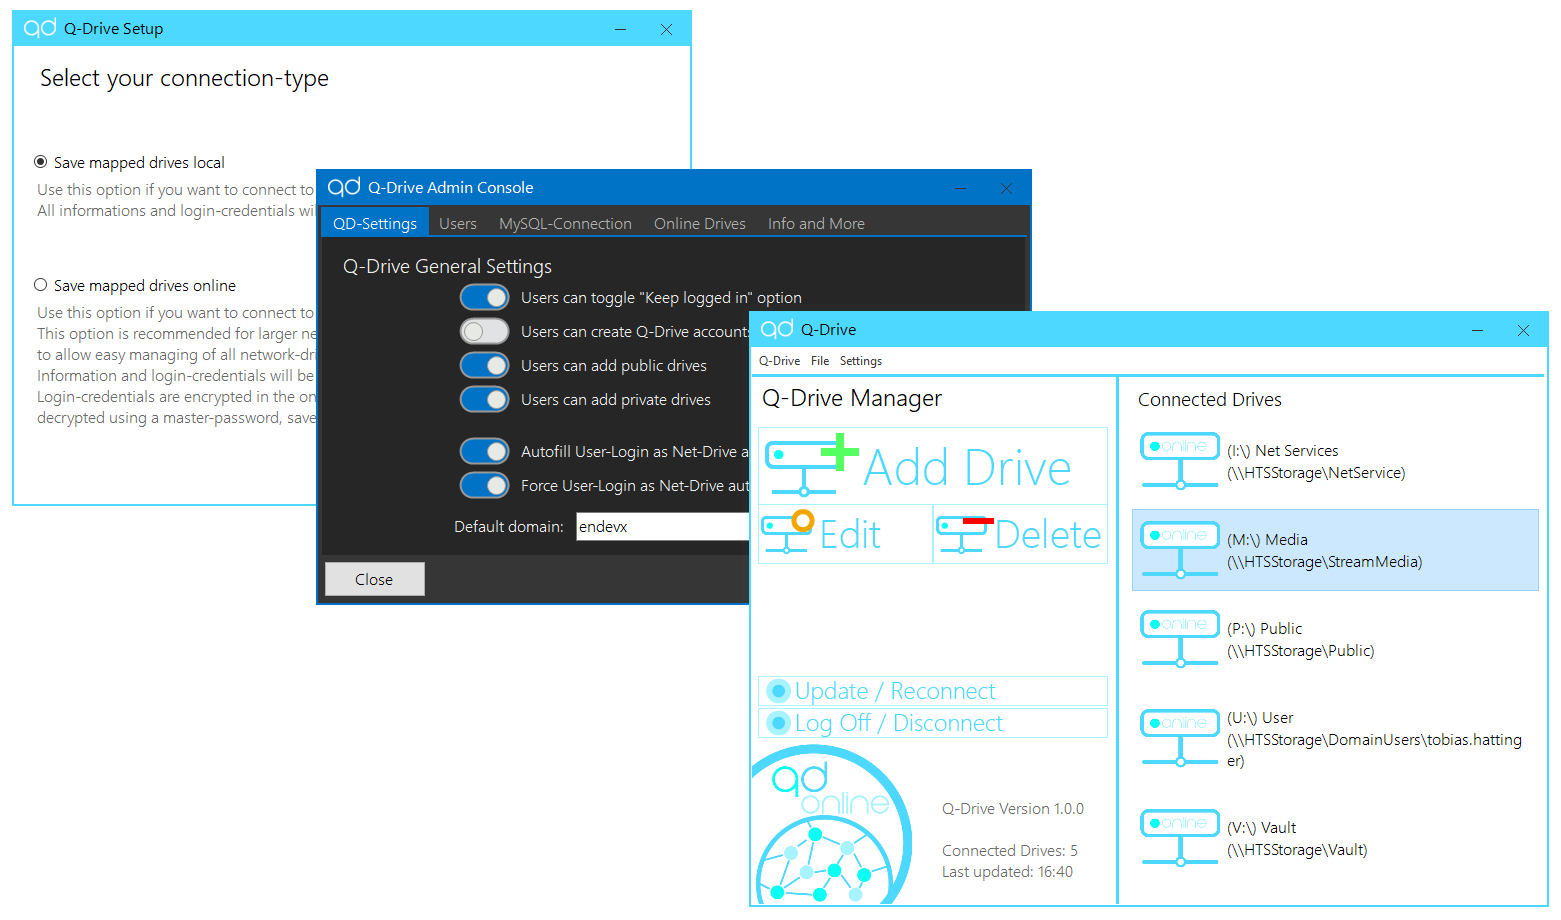Switch to the Online Drives tab
The height and width of the screenshot is (920, 1561).
tap(700, 223)
